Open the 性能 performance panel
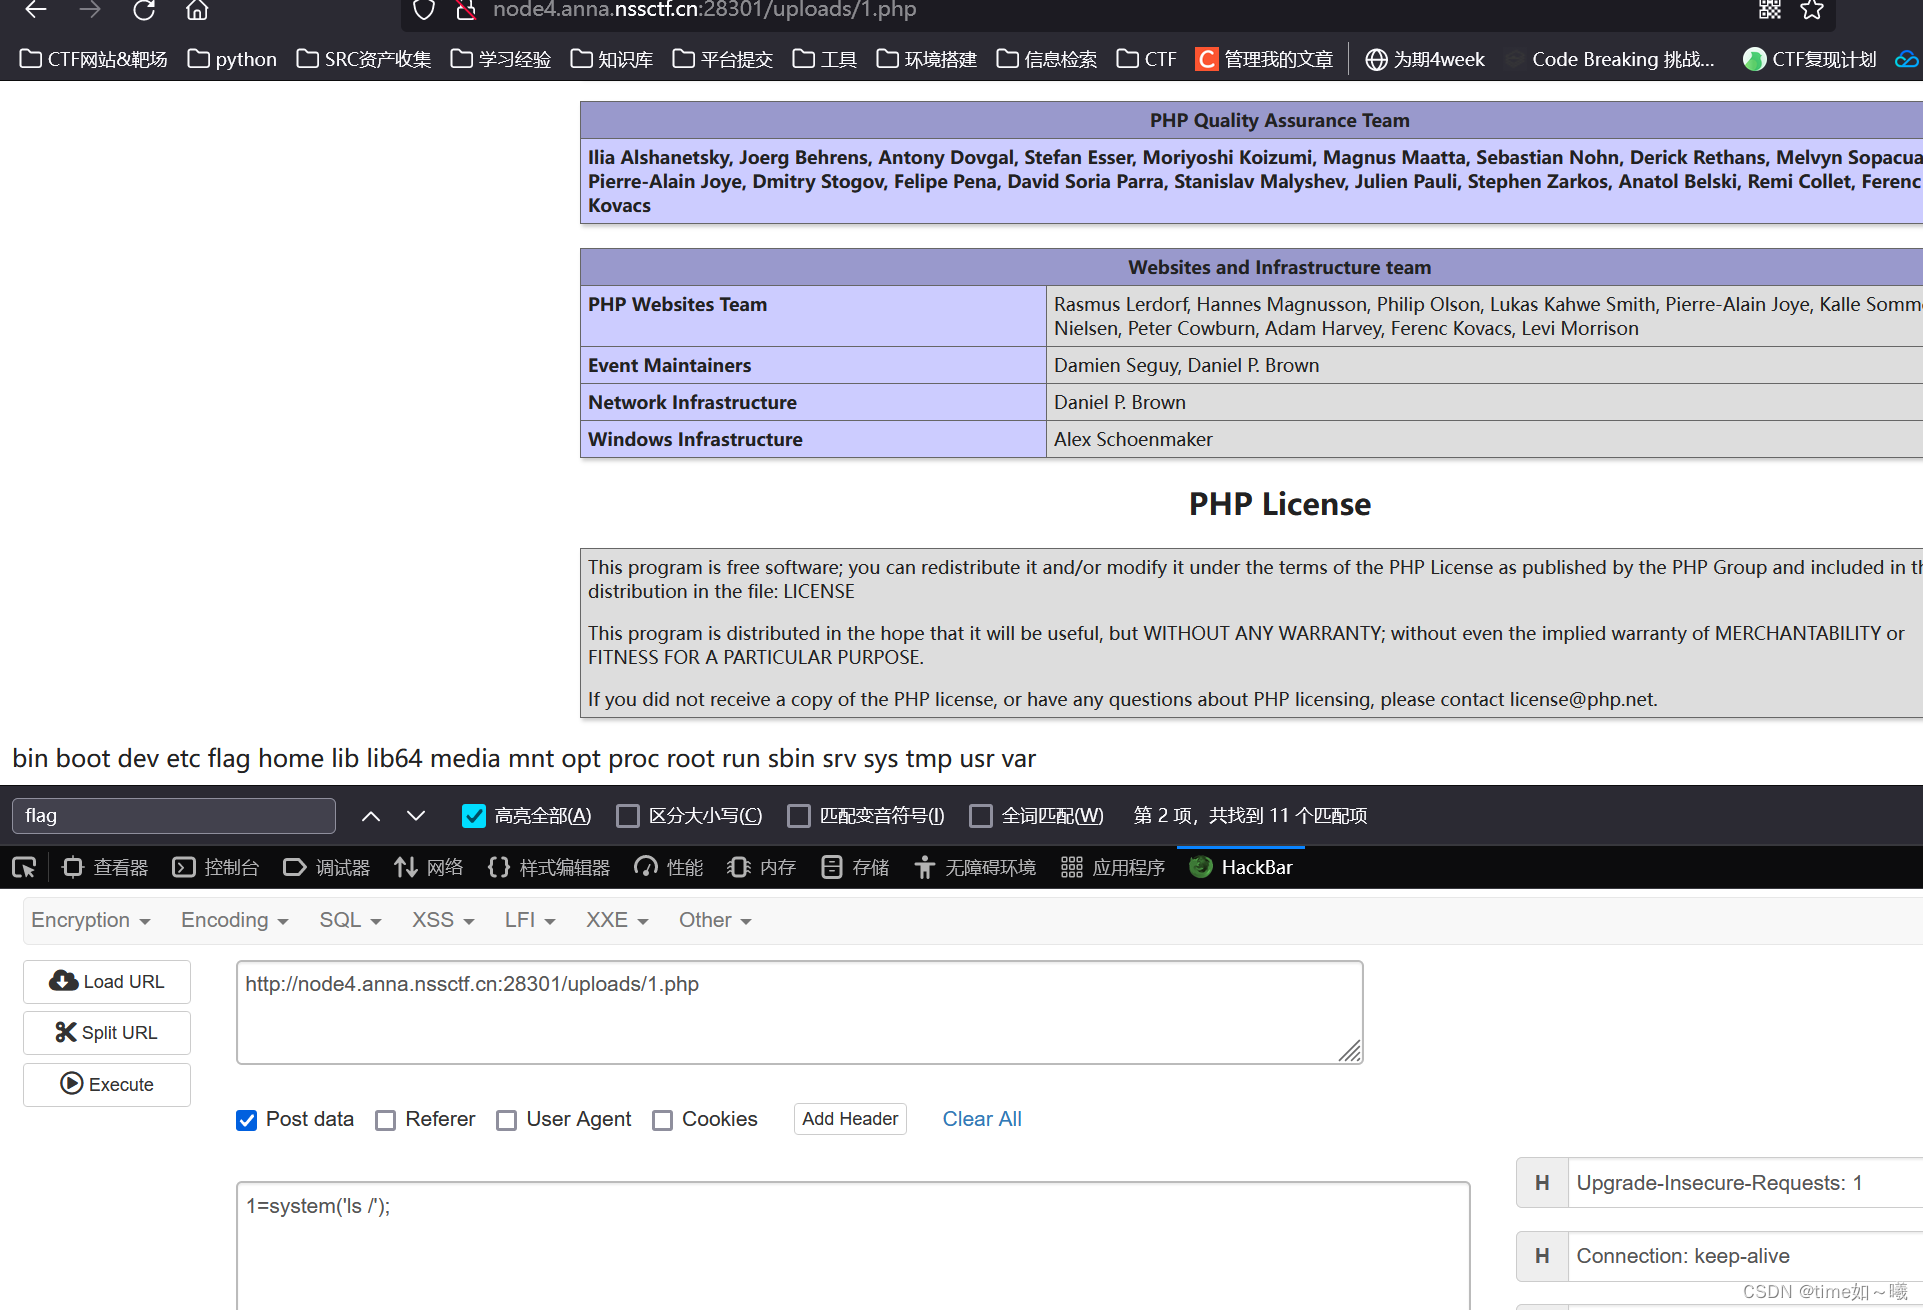 [669, 867]
